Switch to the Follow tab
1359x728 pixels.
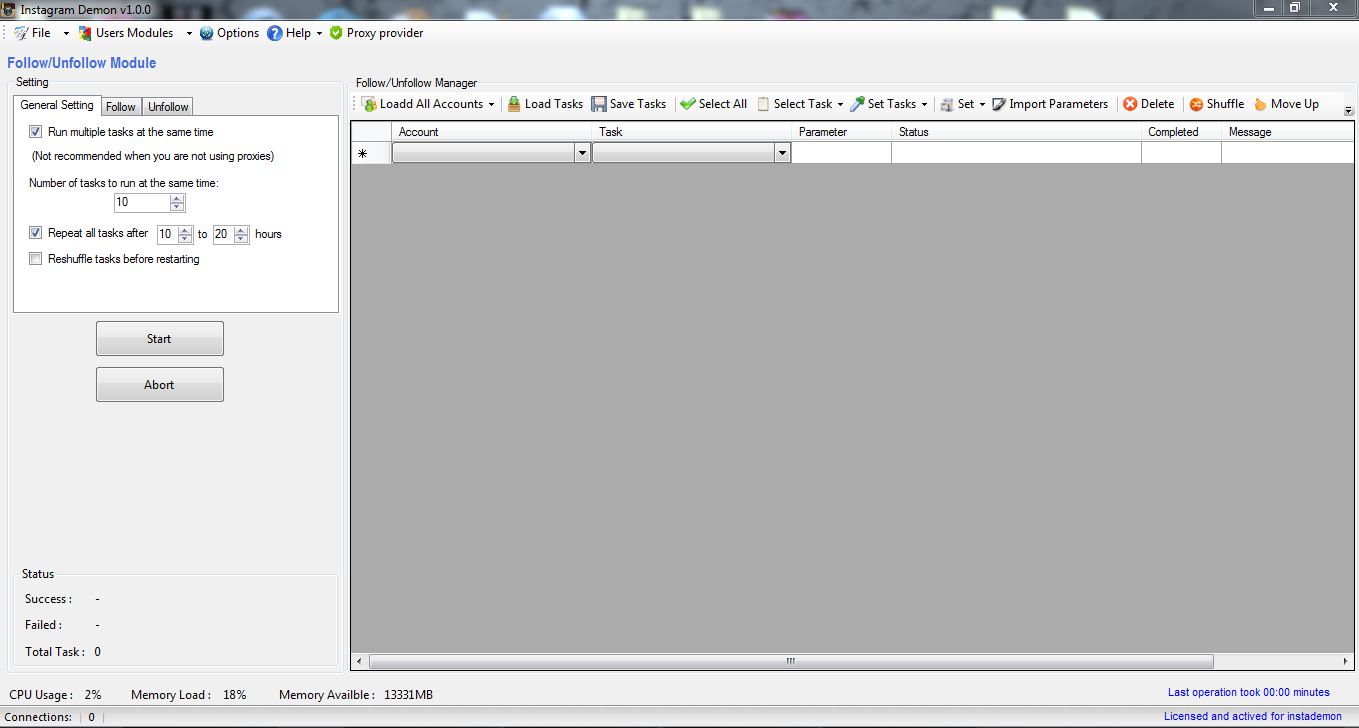(121, 107)
